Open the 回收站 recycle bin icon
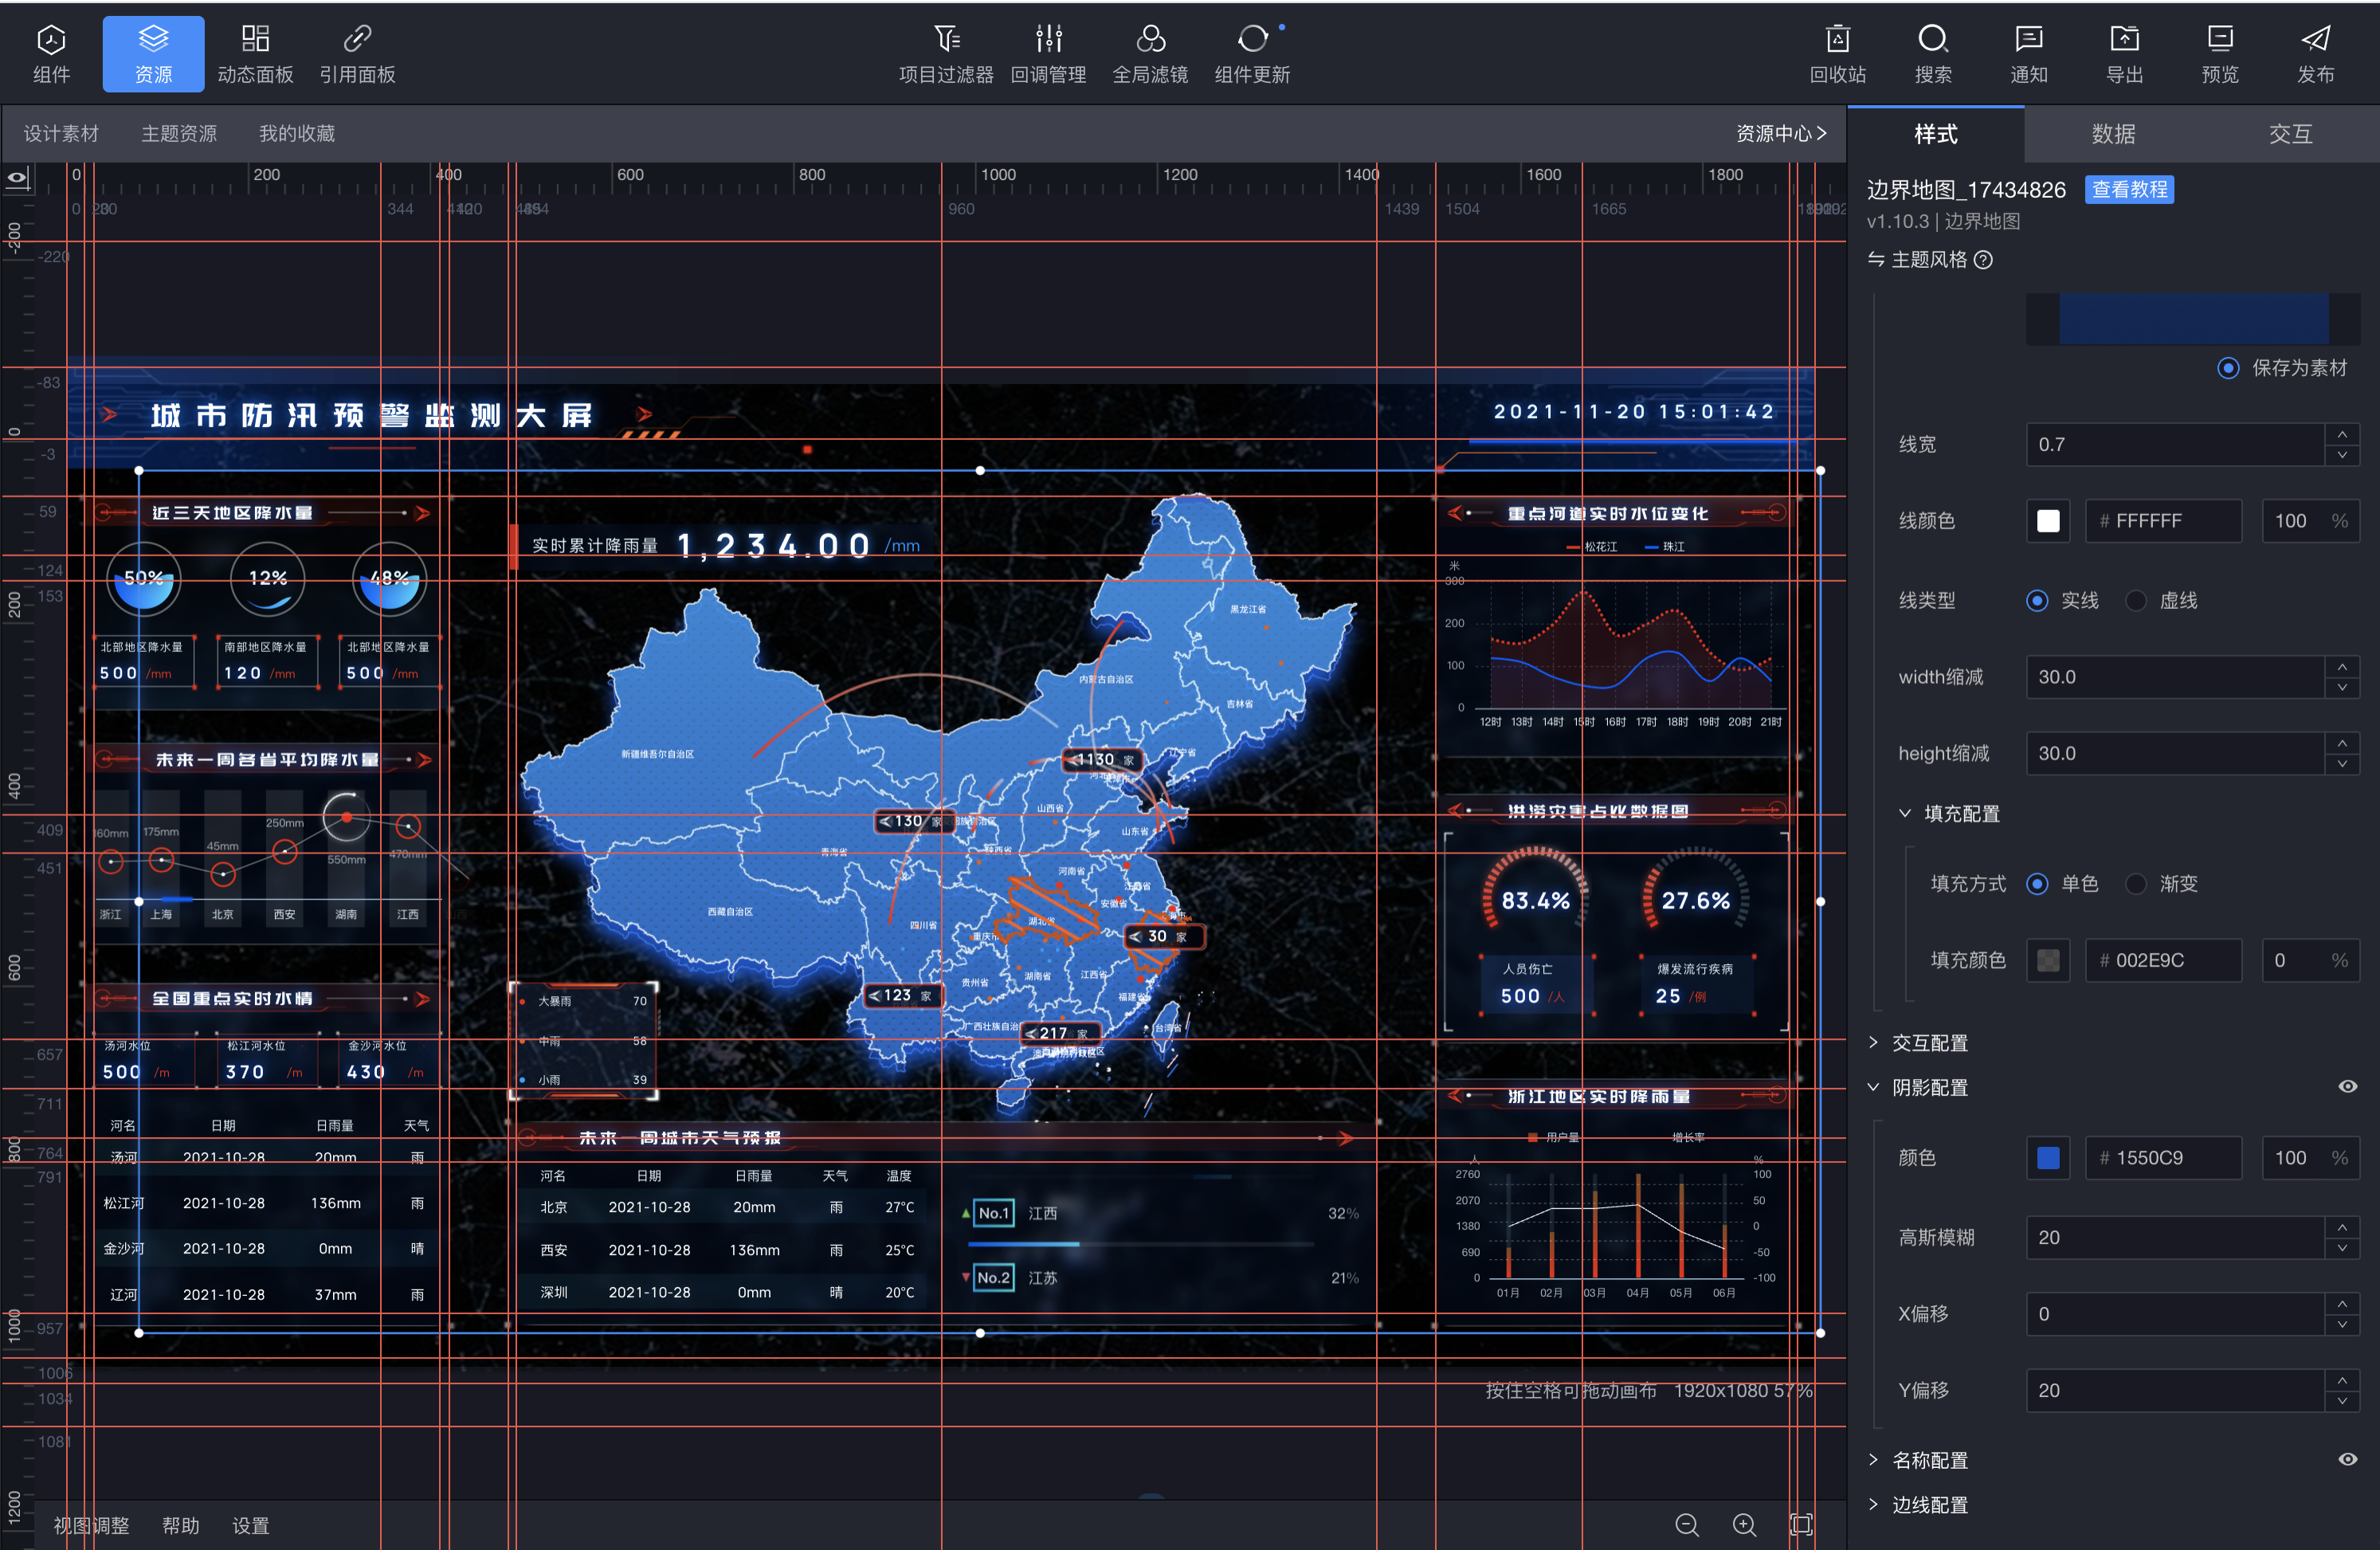Screen dimensions: 2380x1550 (x=1837, y=40)
